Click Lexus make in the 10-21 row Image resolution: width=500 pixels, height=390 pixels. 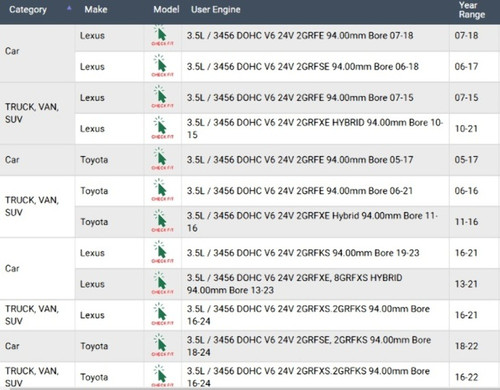point(92,129)
